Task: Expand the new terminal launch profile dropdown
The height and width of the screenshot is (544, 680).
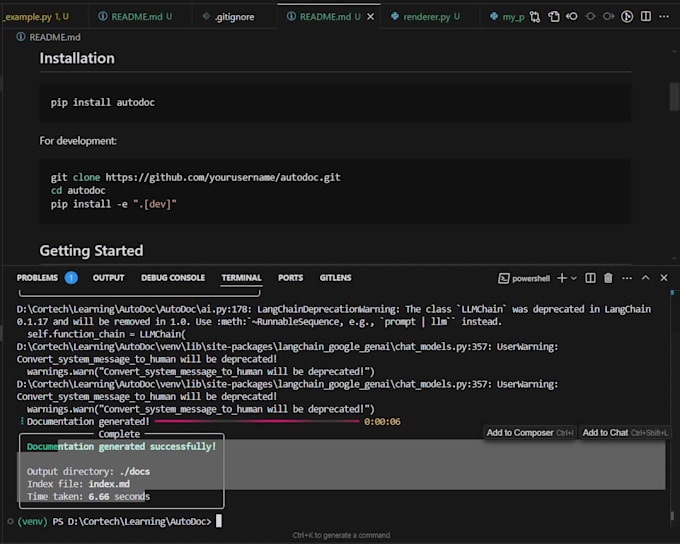Action: [574, 278]
